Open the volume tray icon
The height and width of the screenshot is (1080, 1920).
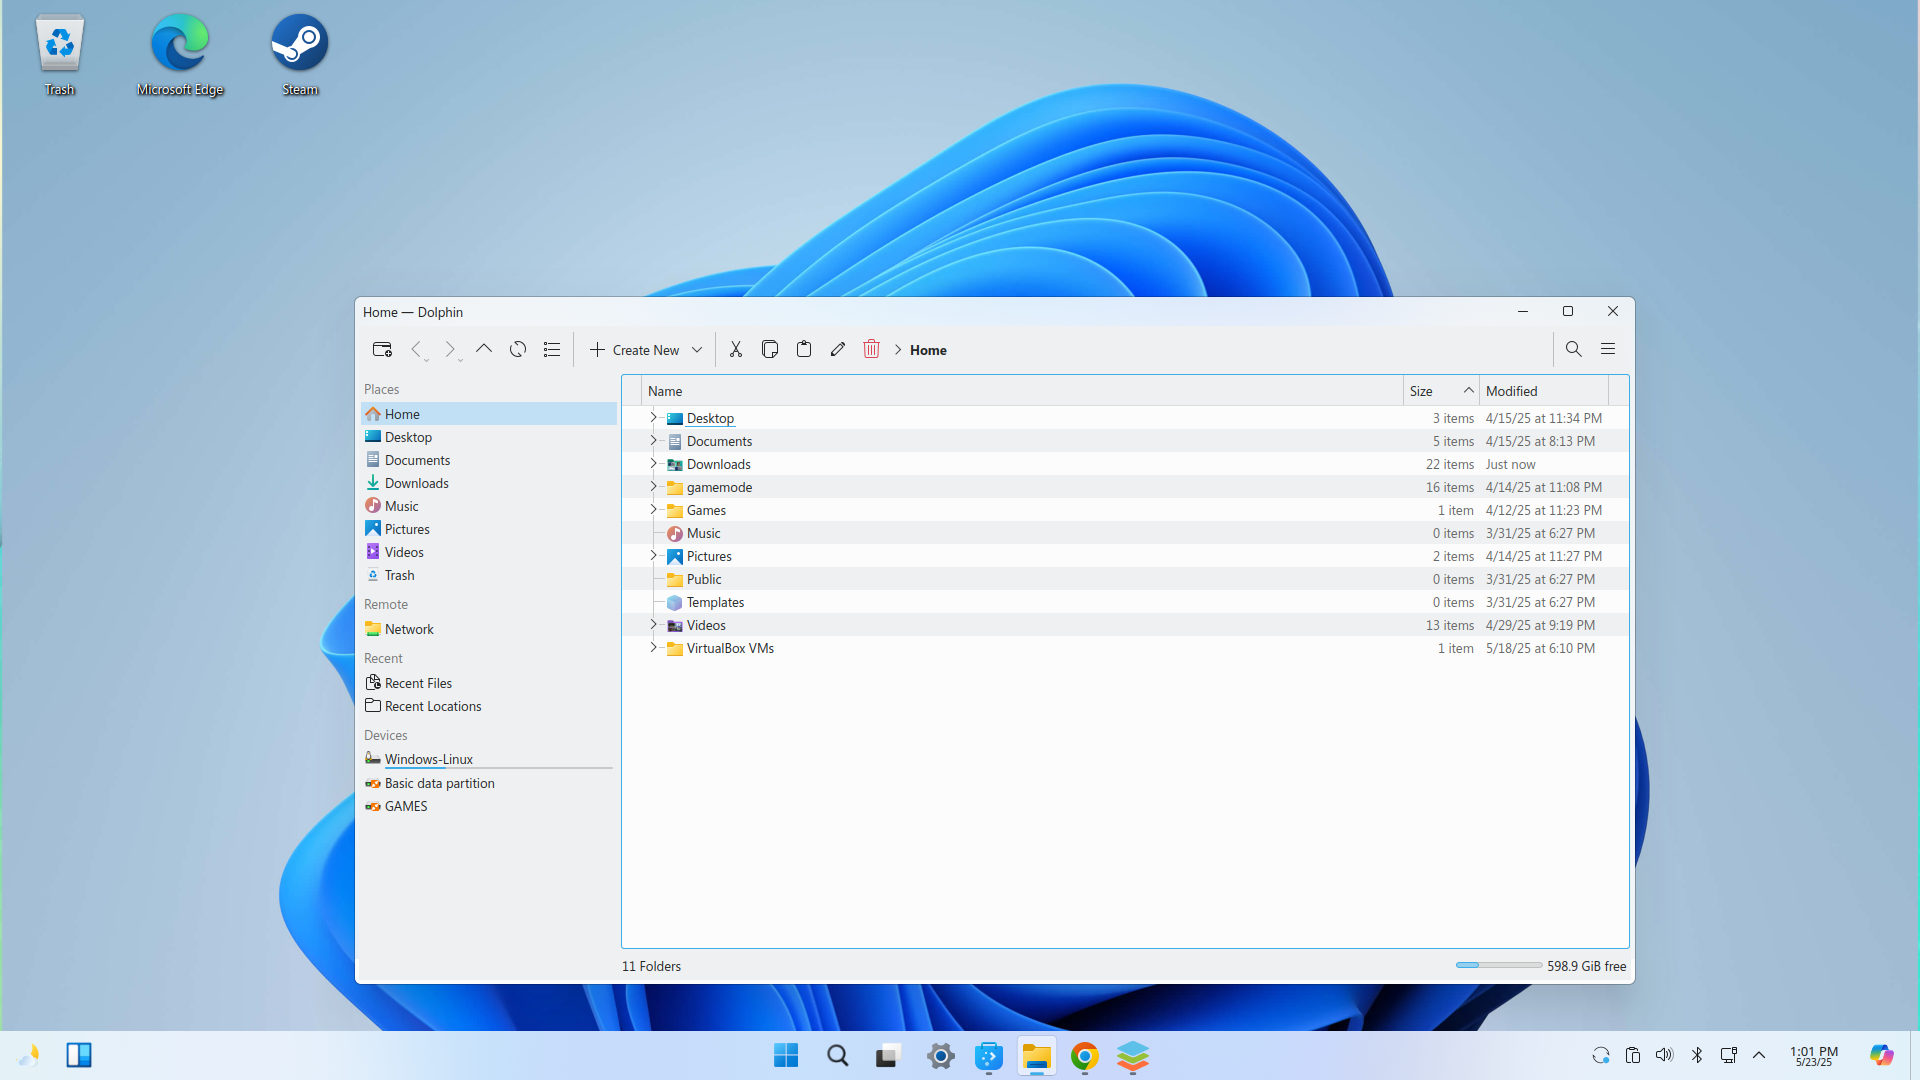1664,1055
